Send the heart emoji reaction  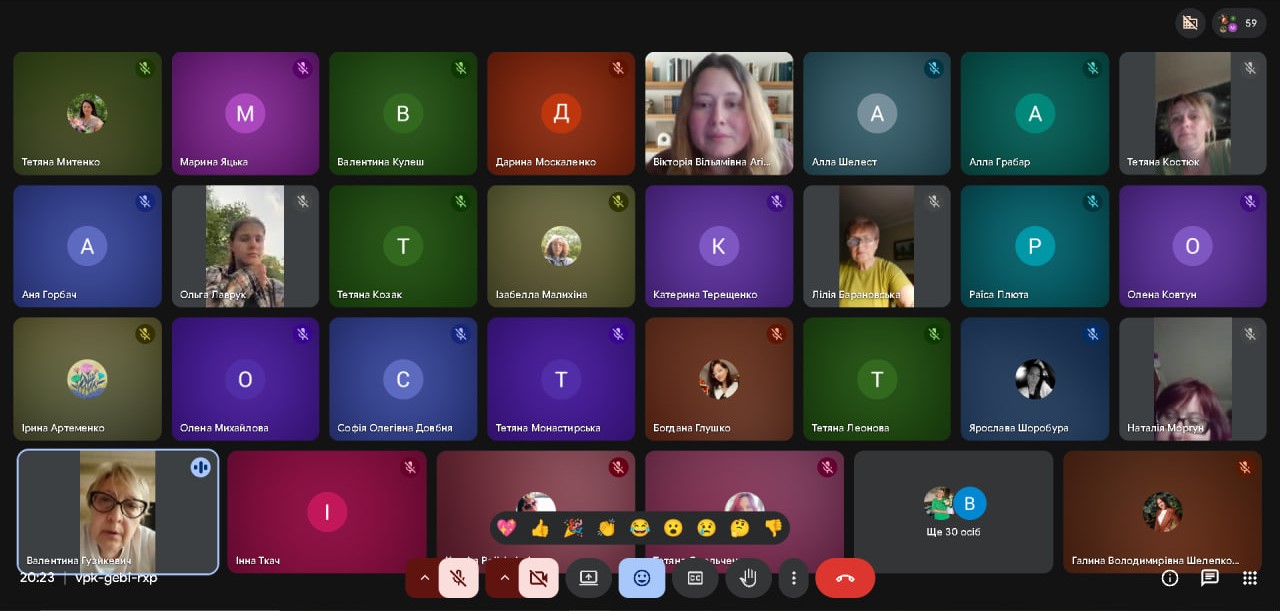click(x=507, y=527)
